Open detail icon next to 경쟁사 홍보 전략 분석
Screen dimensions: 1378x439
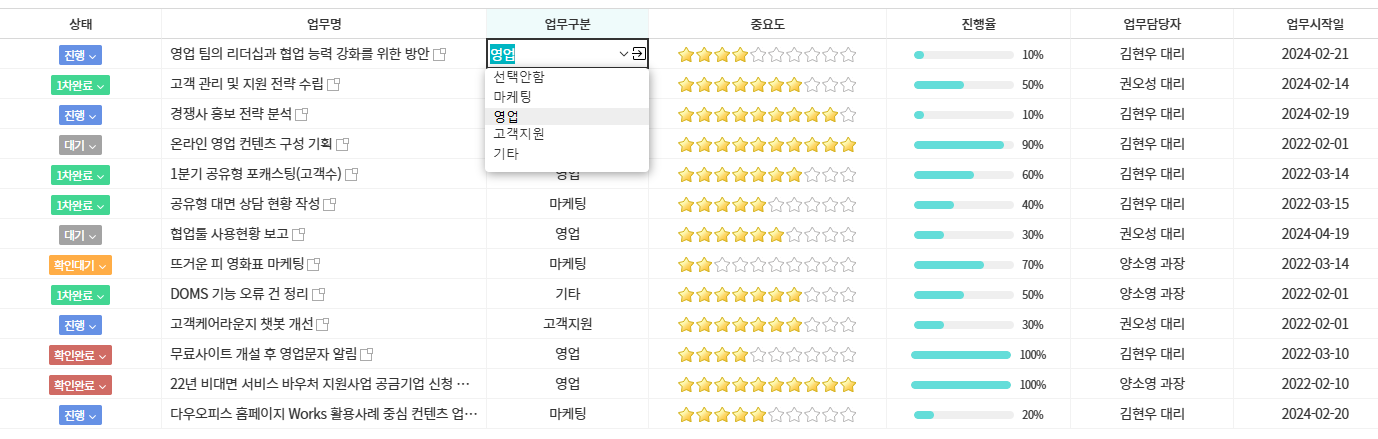pos(302,115)
